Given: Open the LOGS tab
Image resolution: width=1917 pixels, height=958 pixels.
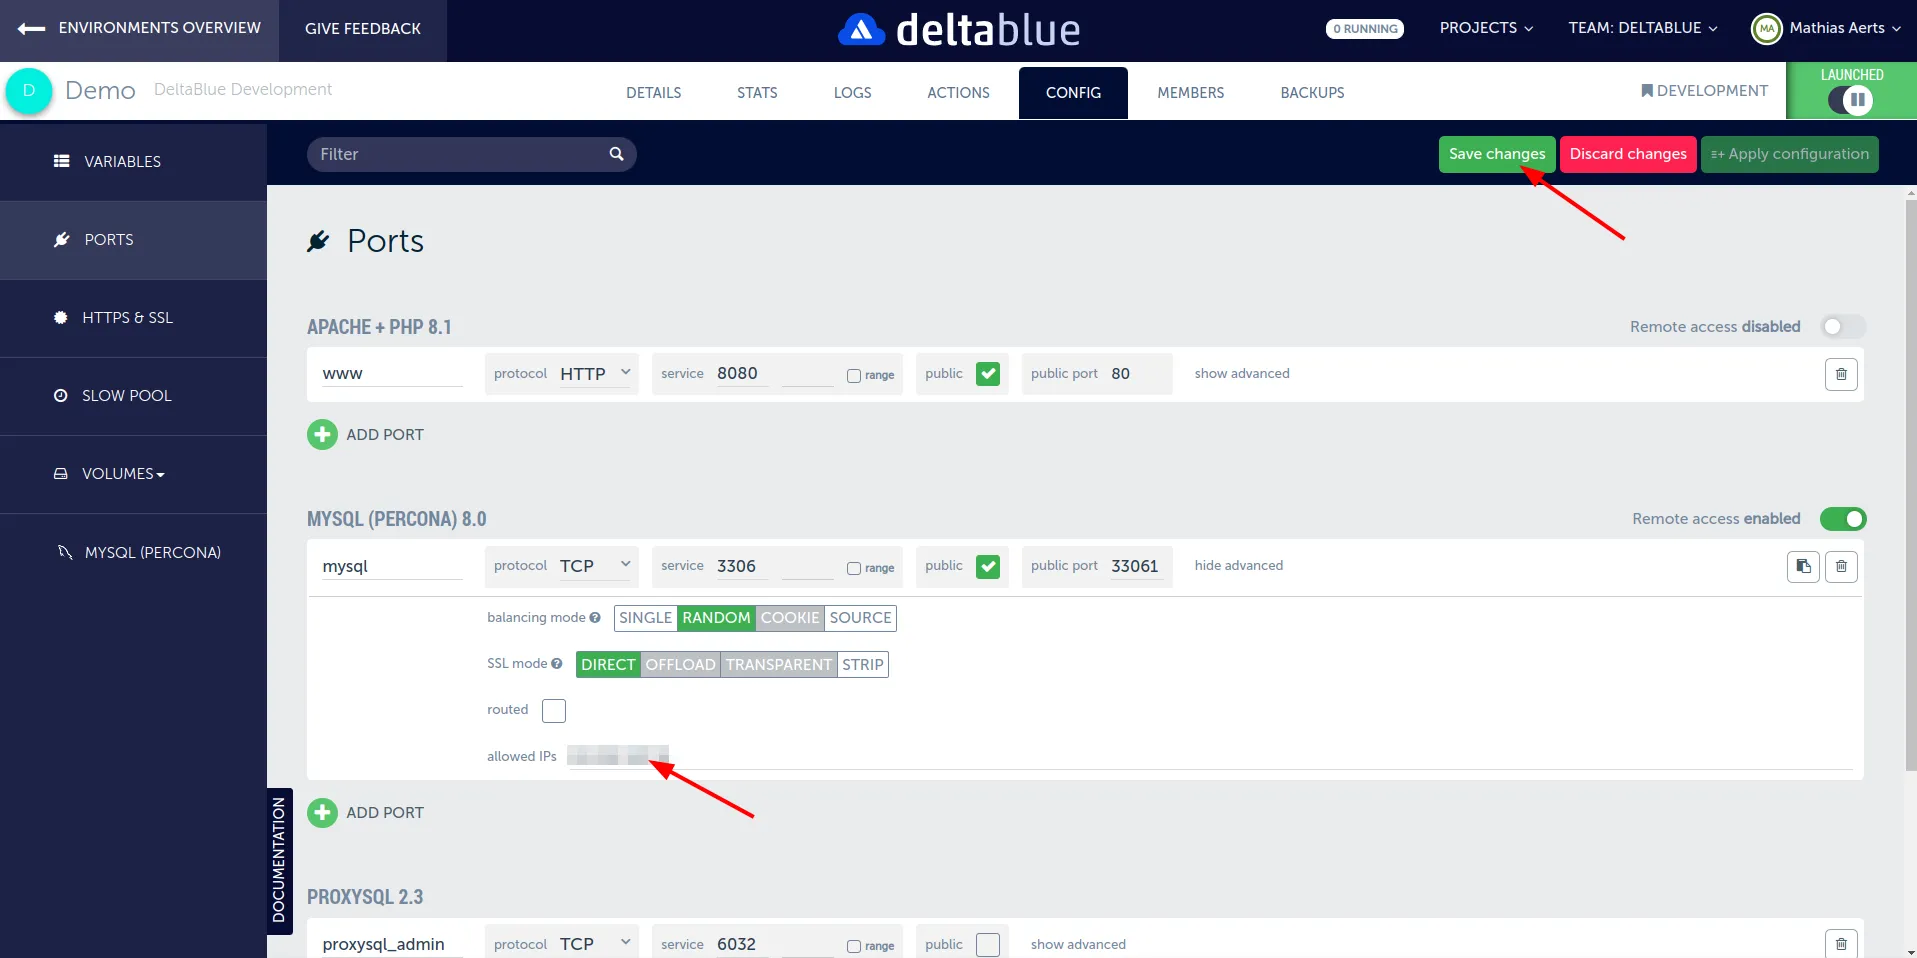Looking at the screenshot, I should (851, 92).
